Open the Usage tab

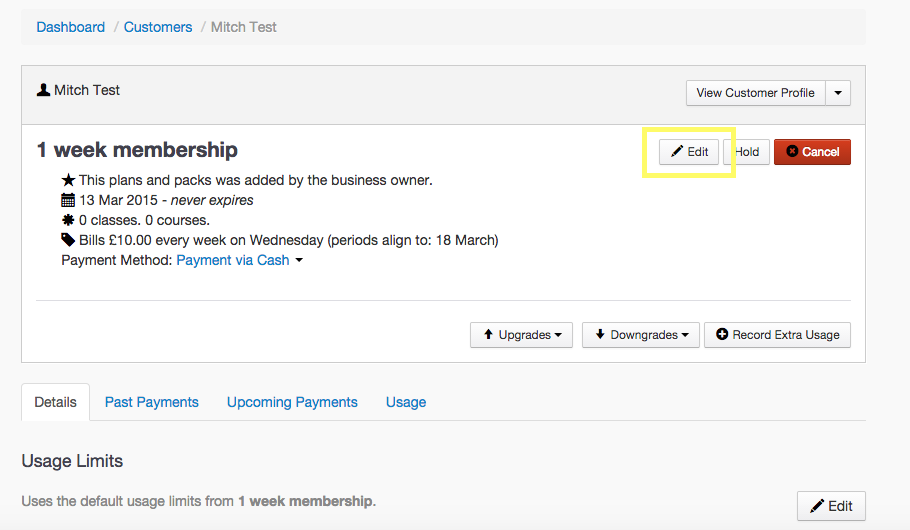point(406,402)
